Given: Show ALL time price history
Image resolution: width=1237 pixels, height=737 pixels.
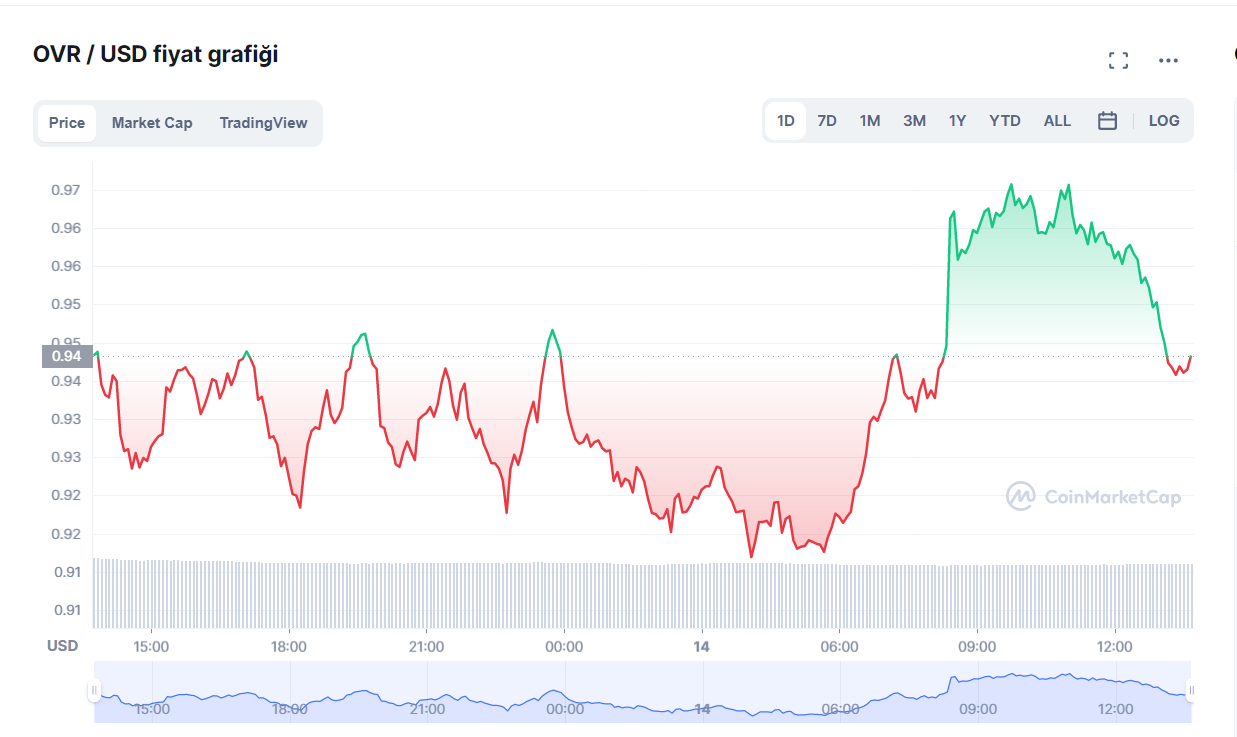Looking at the screenshot, I should pyautogui.click(x=1057, y=121).
